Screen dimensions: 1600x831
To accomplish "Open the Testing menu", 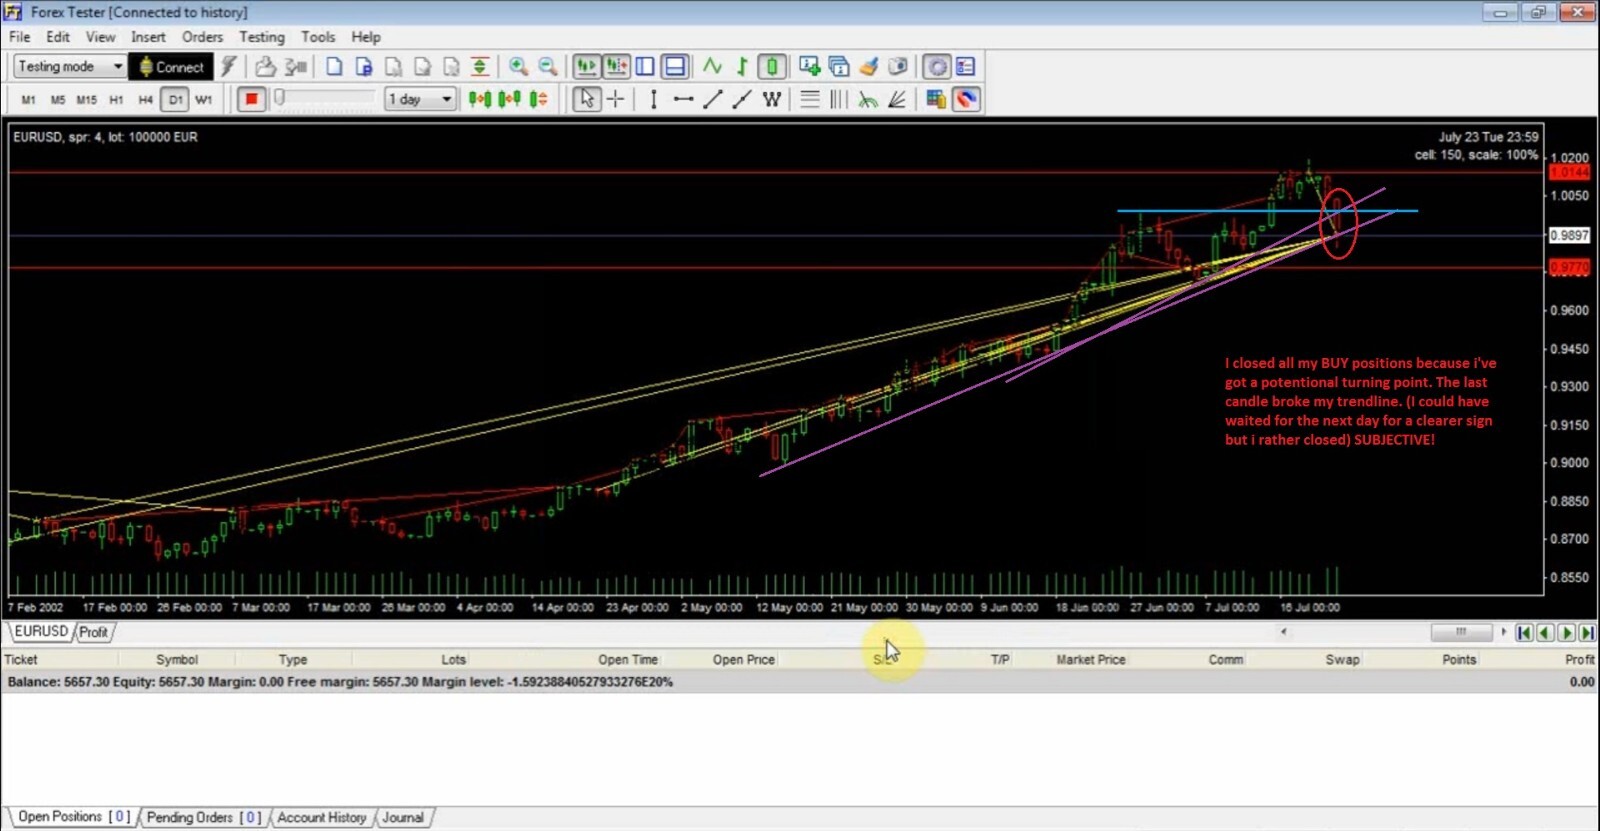I will coord(262,37).
